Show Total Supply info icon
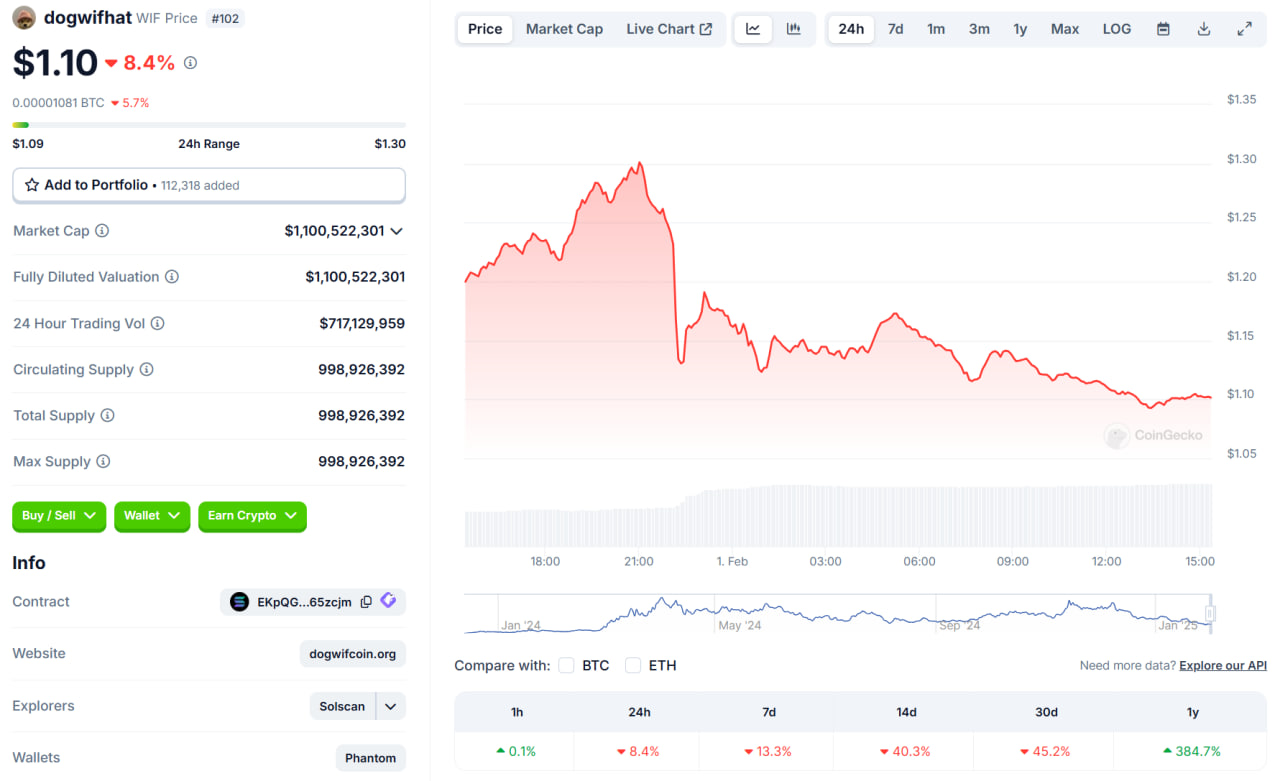The width and height of the screenshot is (1280, 781). 107,415
